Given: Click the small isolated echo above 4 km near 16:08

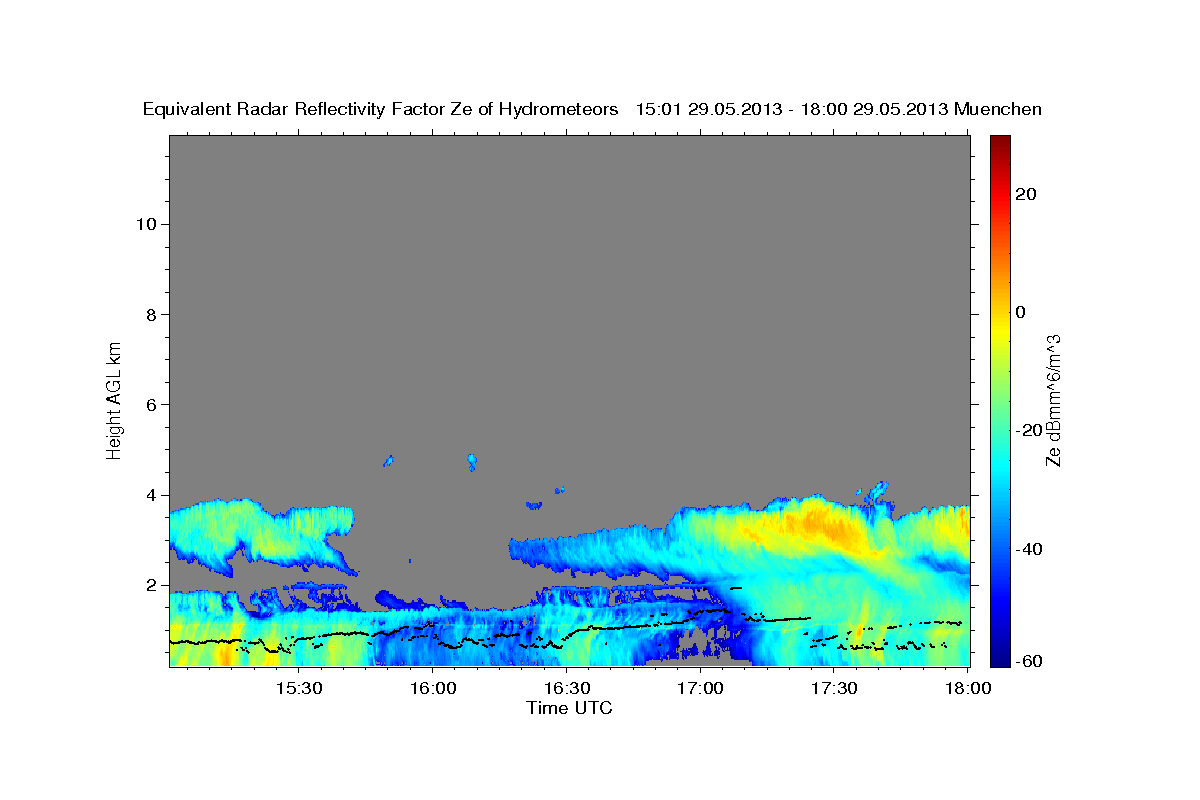Looking at the screenshot, I should [x=472, y=461].
